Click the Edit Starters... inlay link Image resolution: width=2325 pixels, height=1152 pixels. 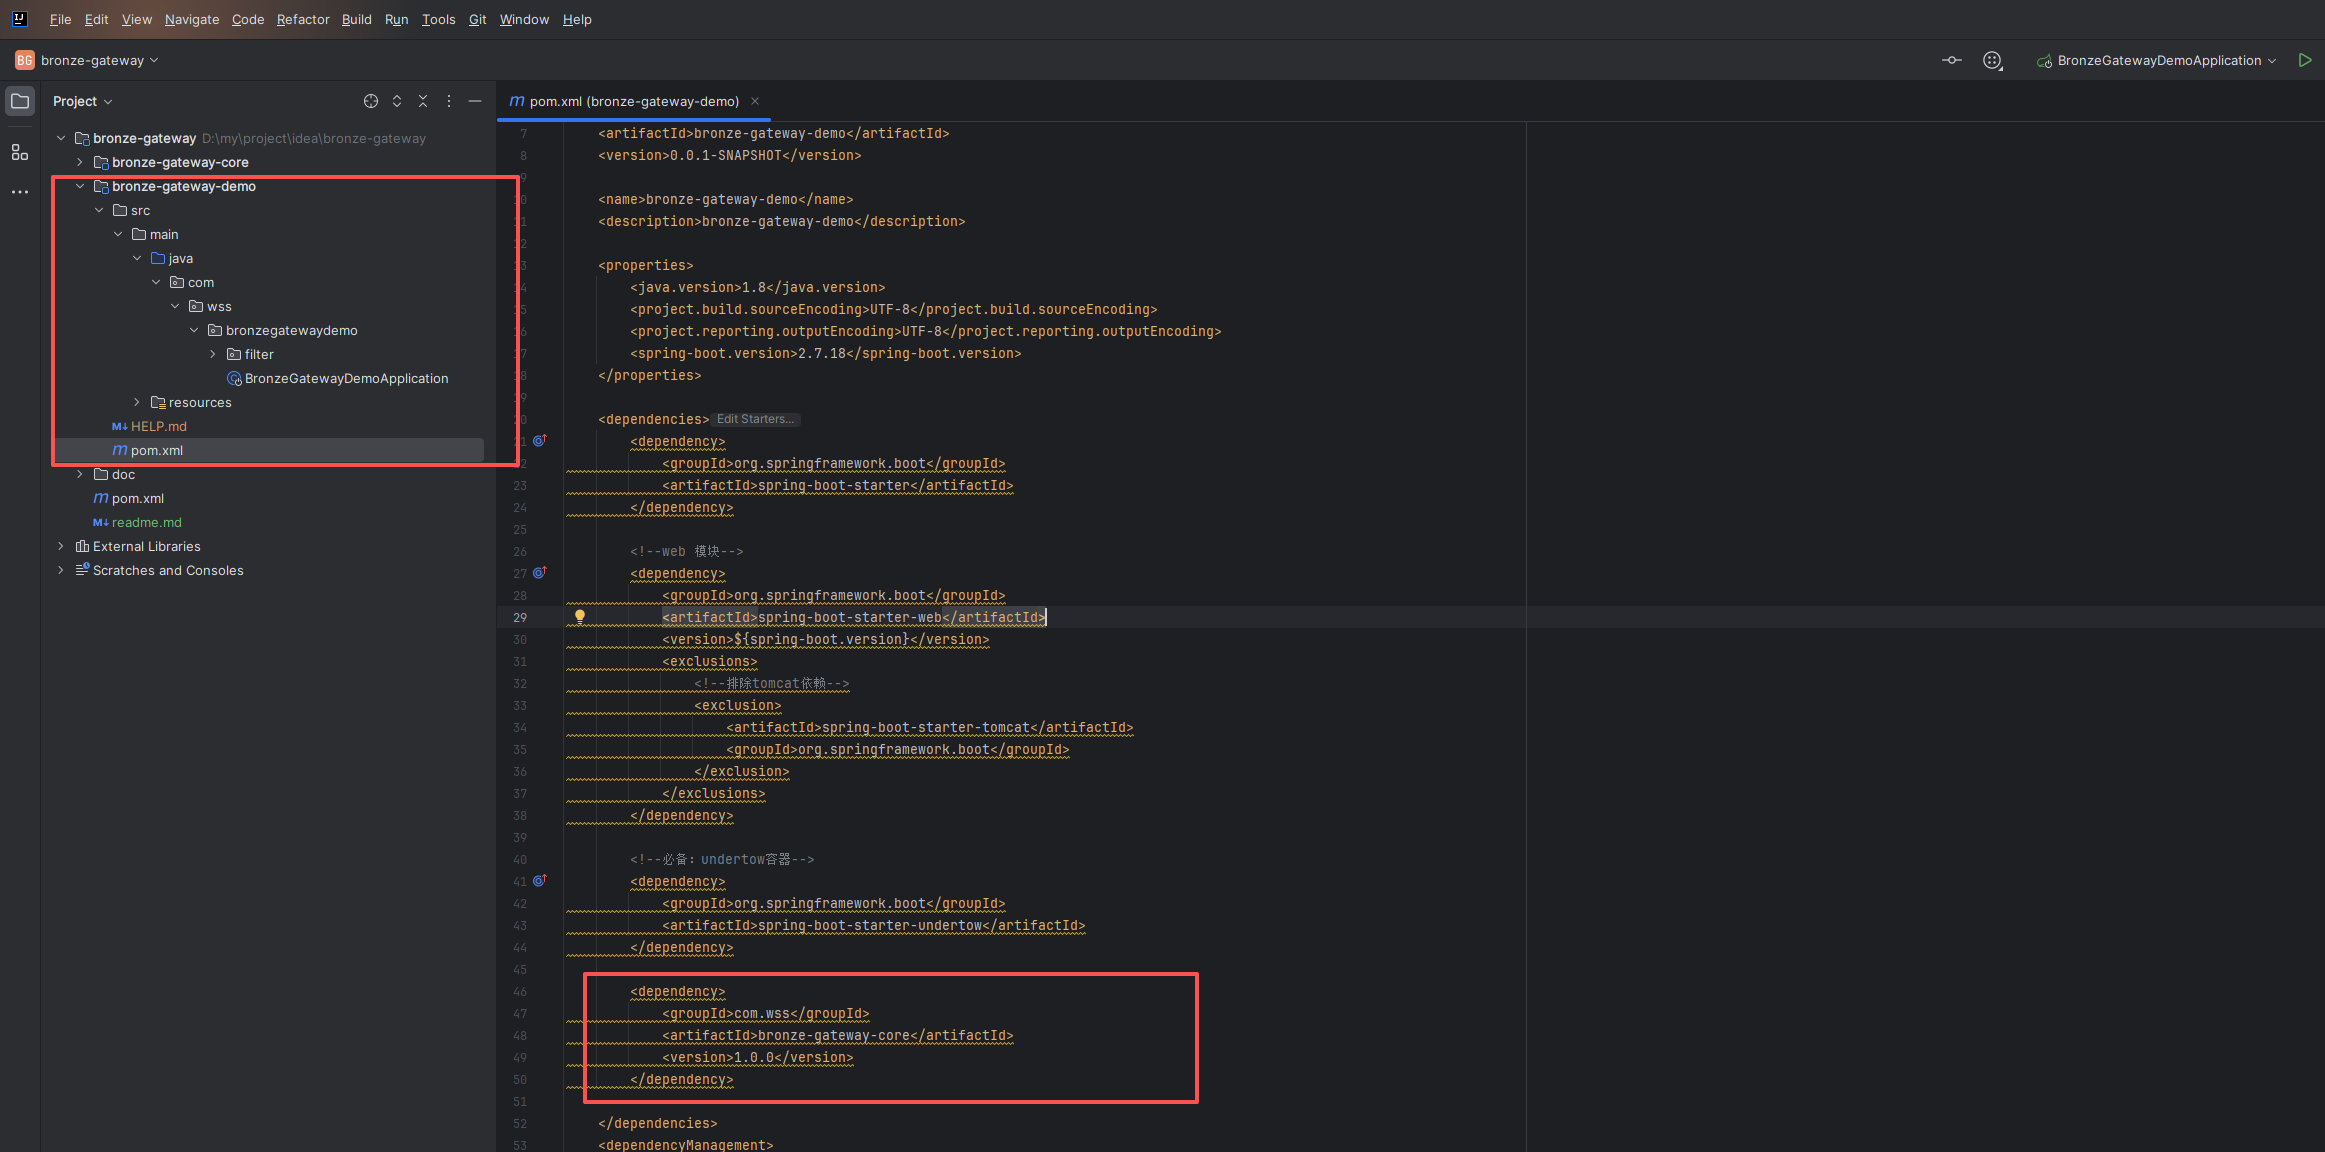click(756, 419)
